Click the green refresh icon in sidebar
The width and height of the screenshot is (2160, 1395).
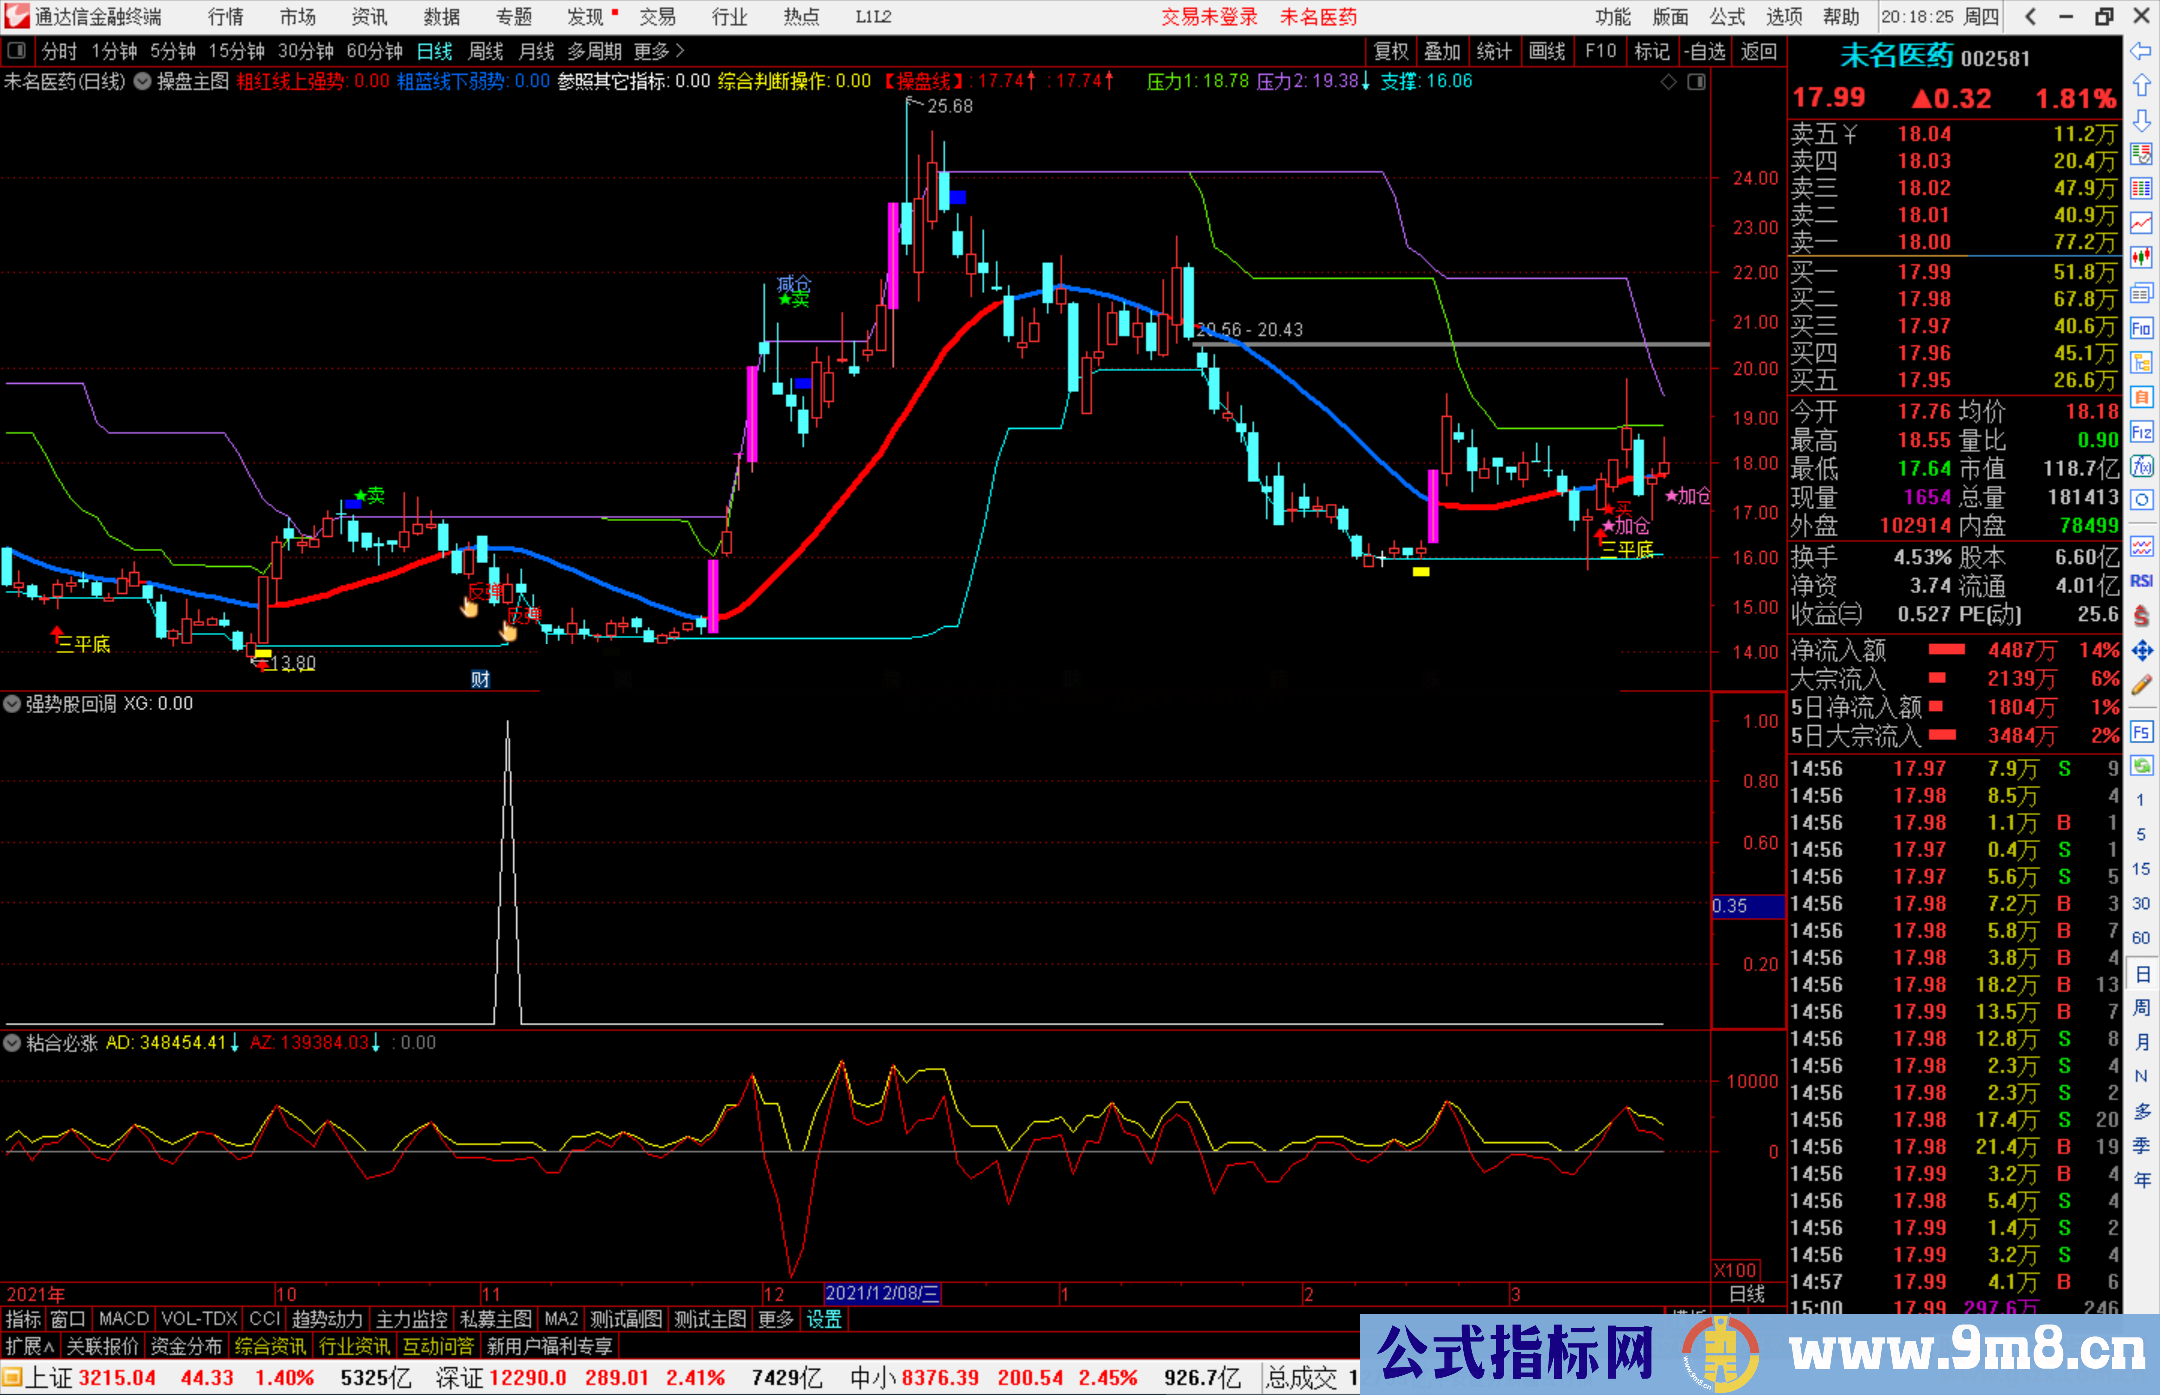(x=2141, y=766)
